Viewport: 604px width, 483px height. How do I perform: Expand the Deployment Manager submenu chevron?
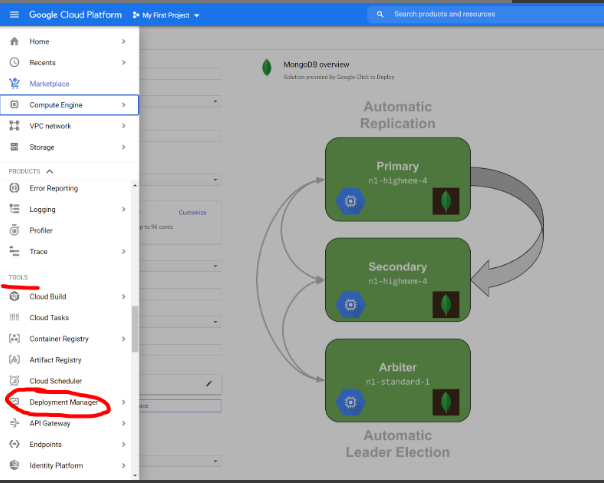click(x=123, y=402)
